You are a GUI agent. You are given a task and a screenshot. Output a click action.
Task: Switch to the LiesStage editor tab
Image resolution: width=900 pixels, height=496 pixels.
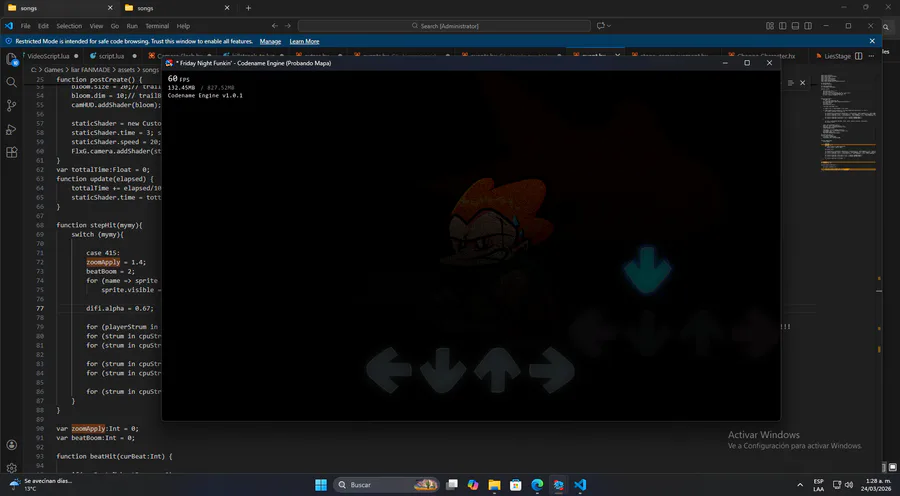pyautogui.click(x=837, y=56)
